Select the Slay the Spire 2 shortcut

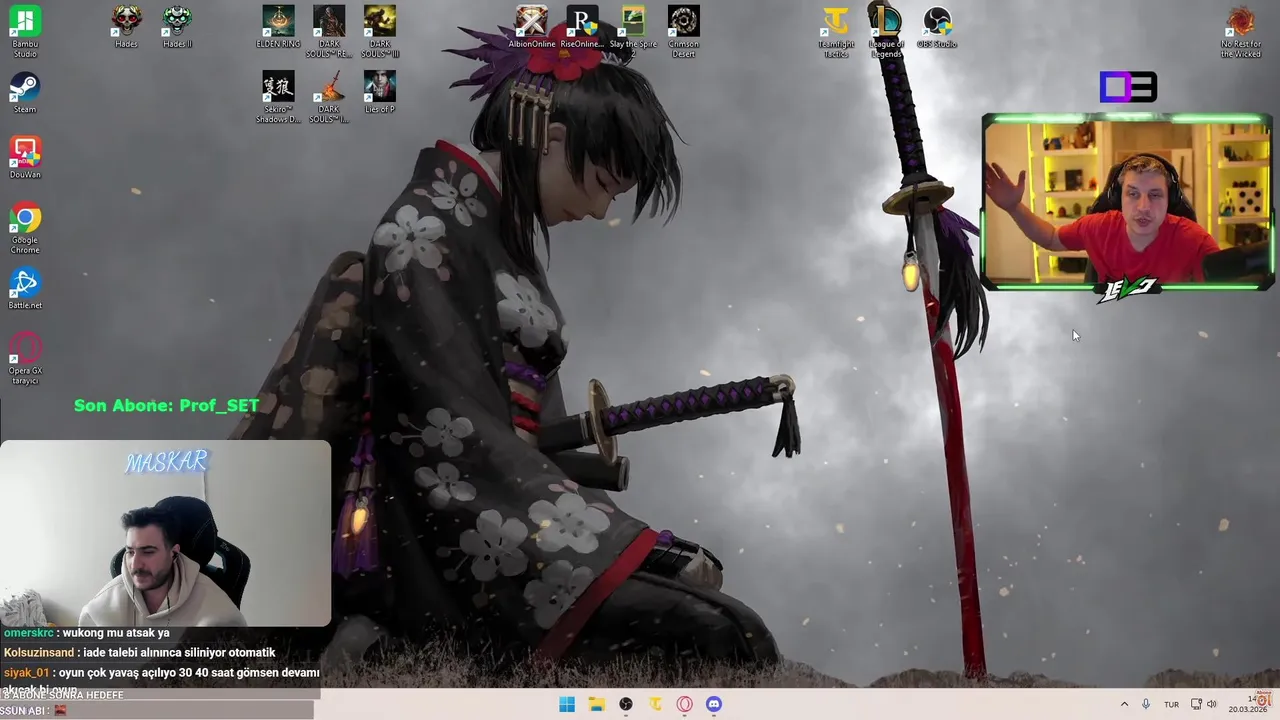click(x=633, y=31)
